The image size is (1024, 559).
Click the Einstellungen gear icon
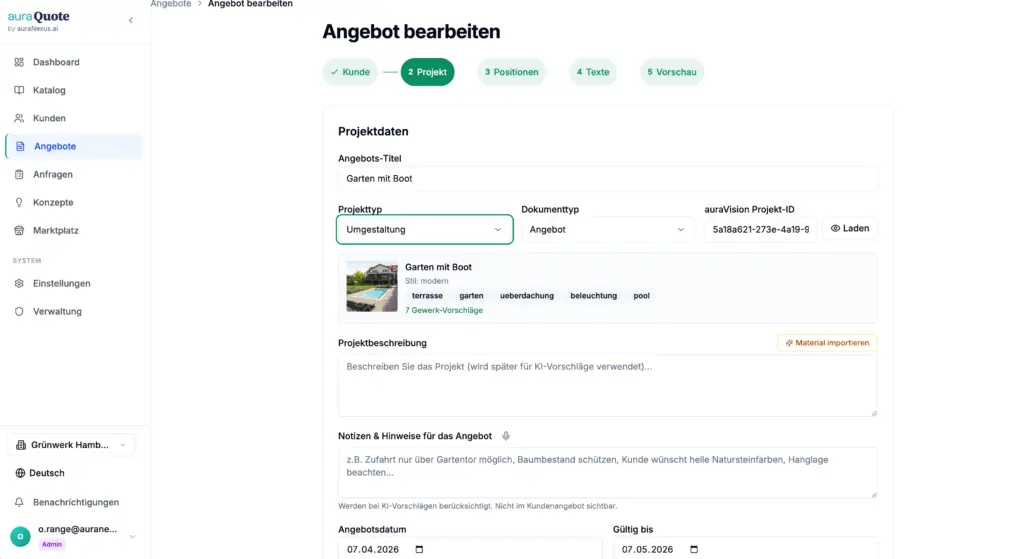(x=19, y=283)
